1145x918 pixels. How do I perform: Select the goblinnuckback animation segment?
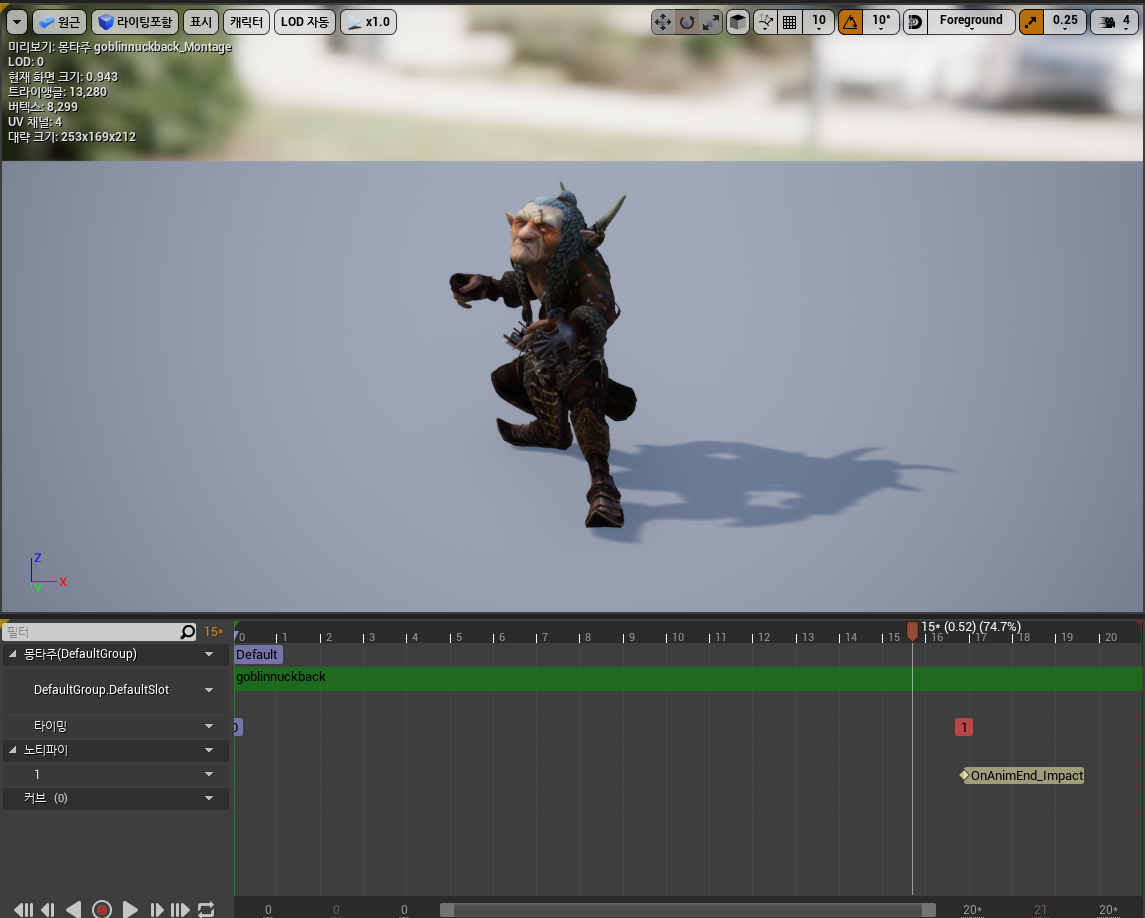(x=688, y=678)
